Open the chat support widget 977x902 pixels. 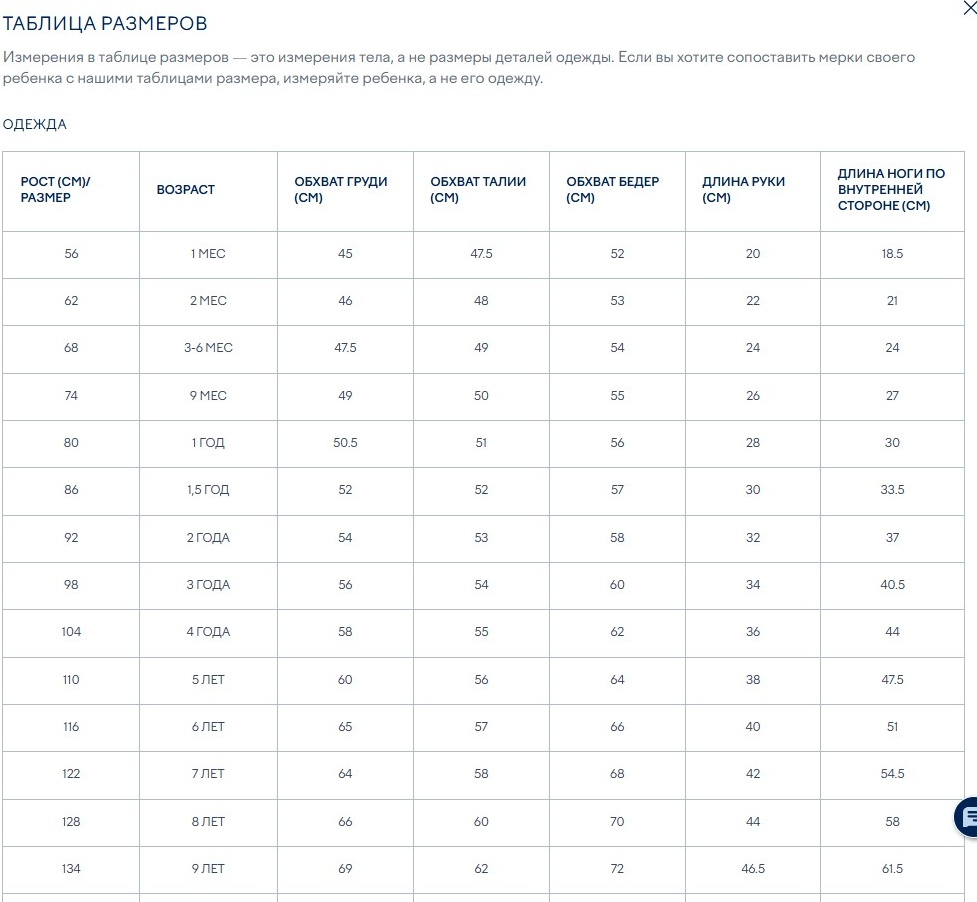[x=966, y=817]
